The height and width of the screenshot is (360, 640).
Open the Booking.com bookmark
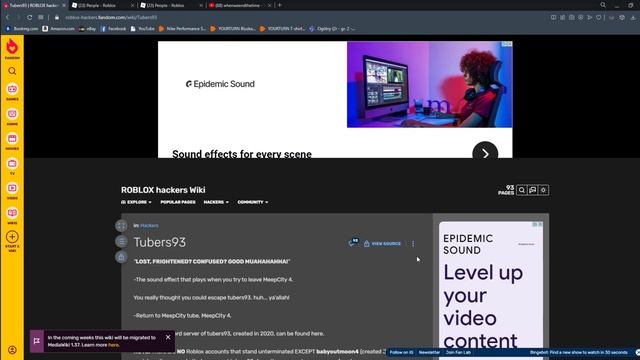tap(22, 29)
